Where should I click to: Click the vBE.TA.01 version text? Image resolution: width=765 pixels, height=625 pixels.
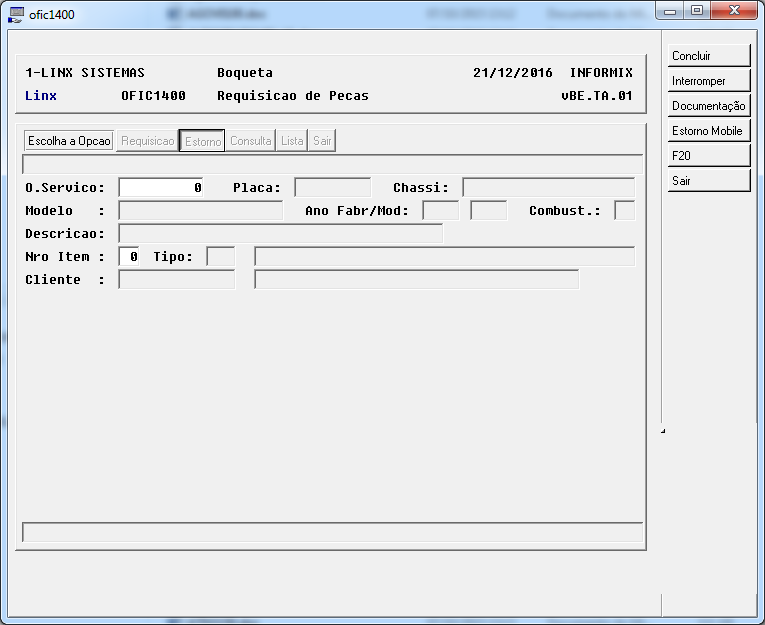597,96
